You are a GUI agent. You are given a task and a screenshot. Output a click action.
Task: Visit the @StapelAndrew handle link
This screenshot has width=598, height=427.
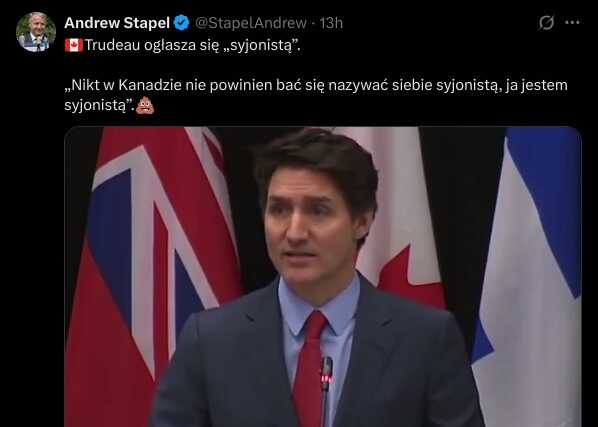point(251,23)
